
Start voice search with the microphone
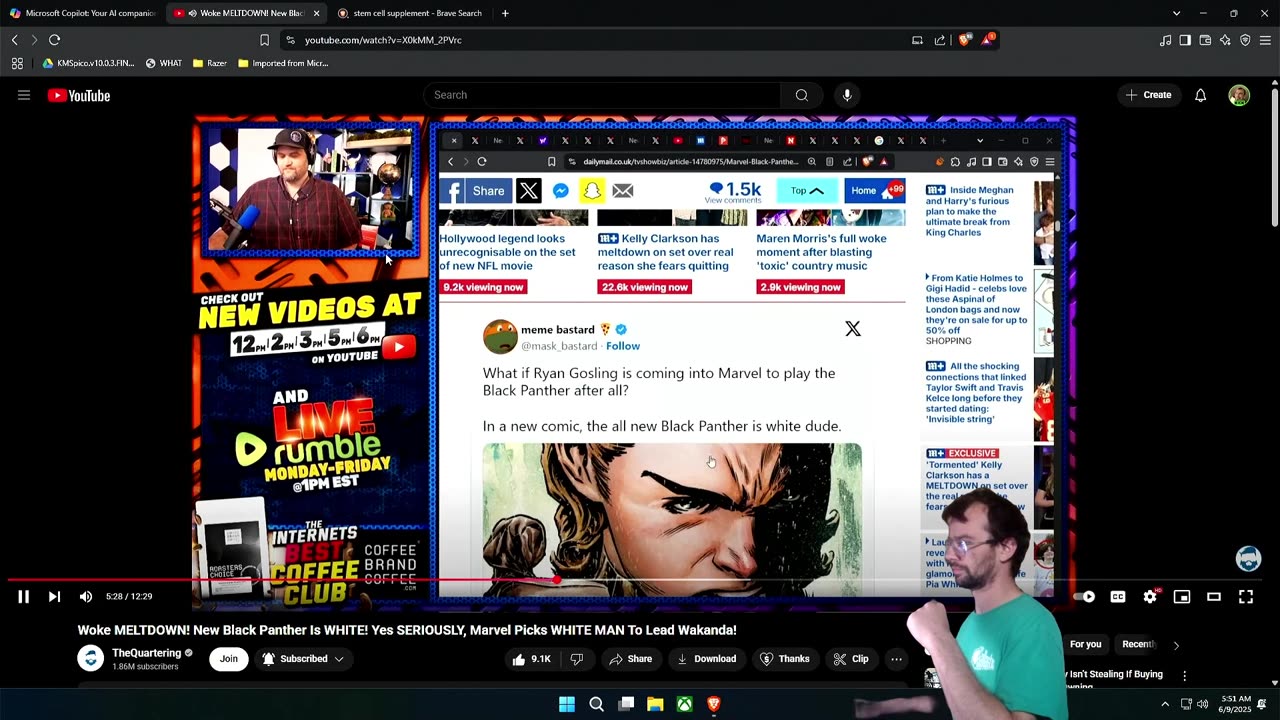847,95
